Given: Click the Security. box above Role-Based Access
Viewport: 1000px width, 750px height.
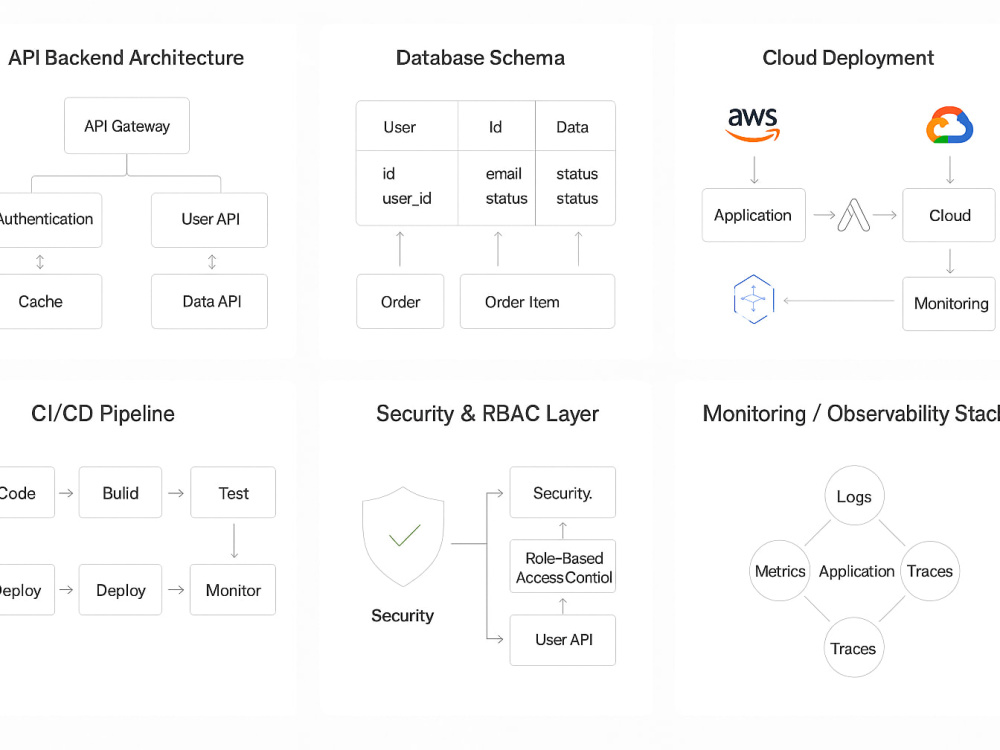Looking at the screenshot, I should pyautogui.click(x=562, y=492).
